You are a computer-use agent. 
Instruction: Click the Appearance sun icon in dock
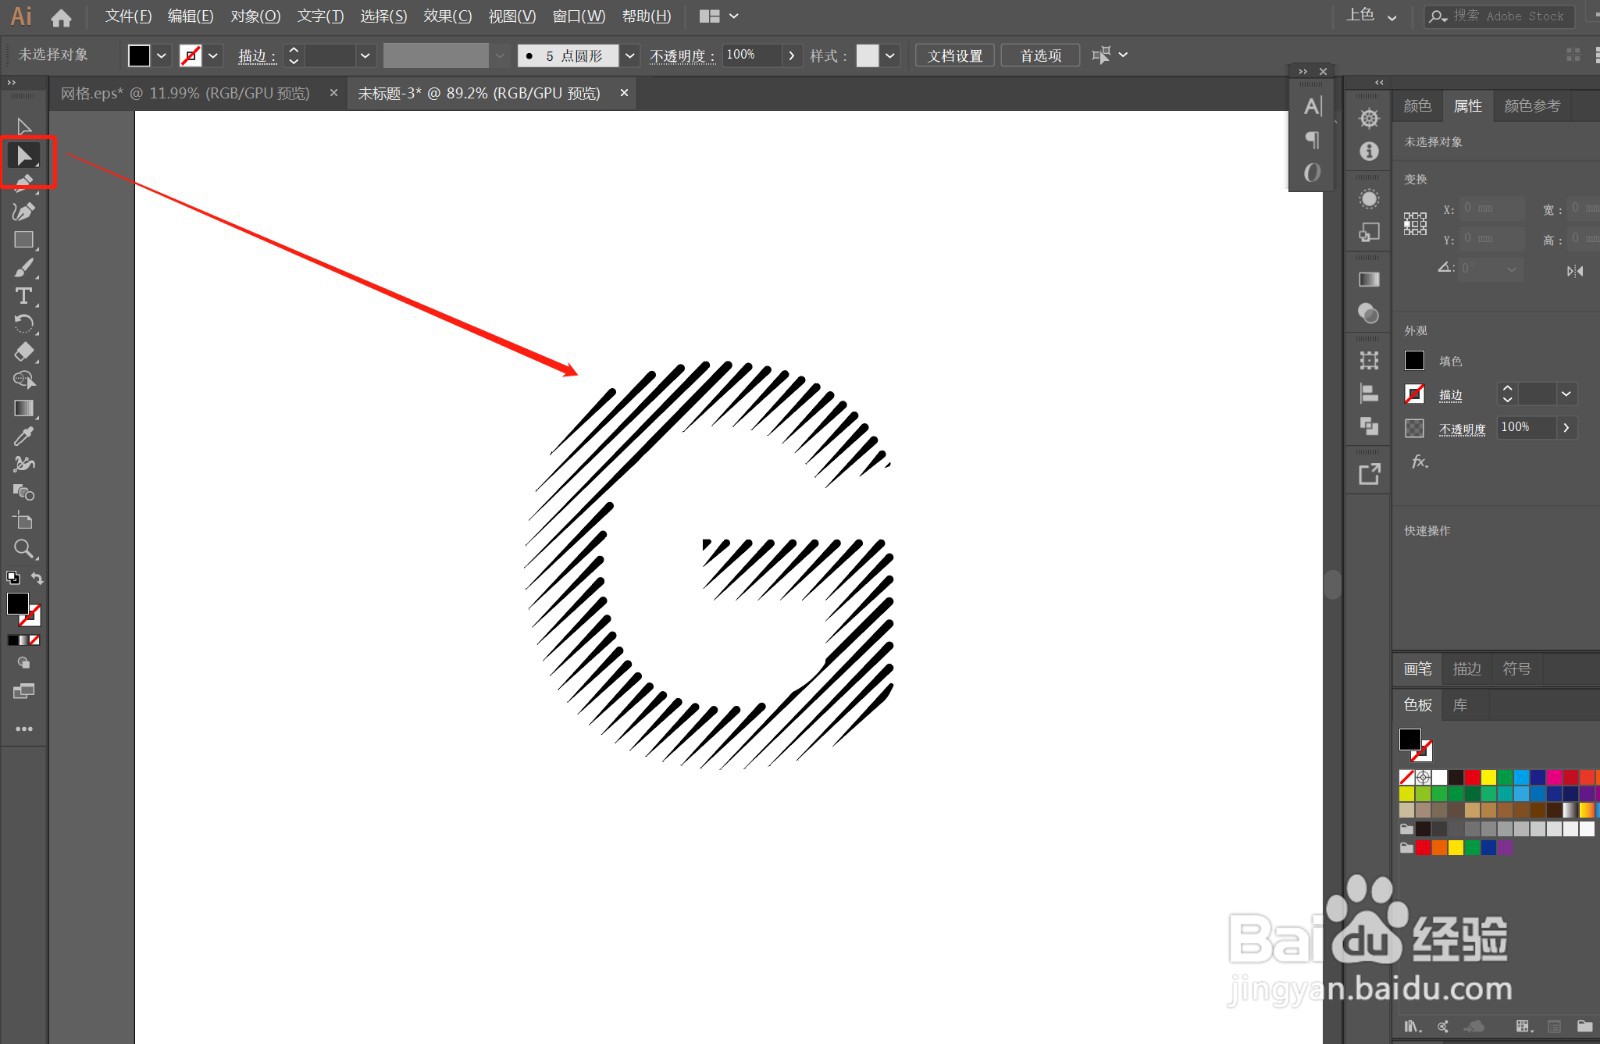(x=1369, y=199)
